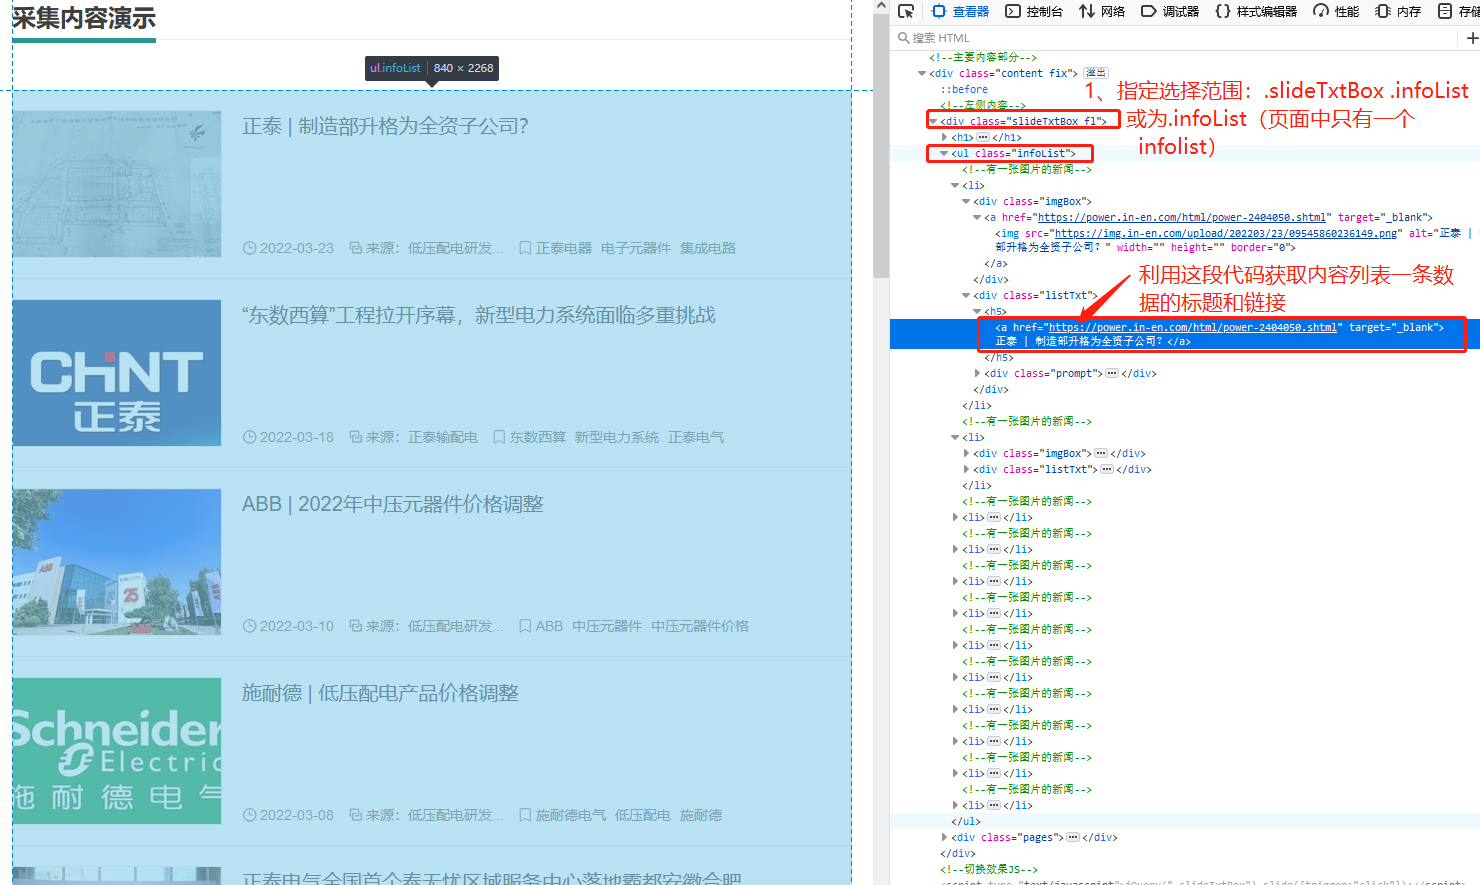Open the 样式编辑器 style editor tab
The width and height of the screenshot is (1480, 885).
click(1256, 11)
